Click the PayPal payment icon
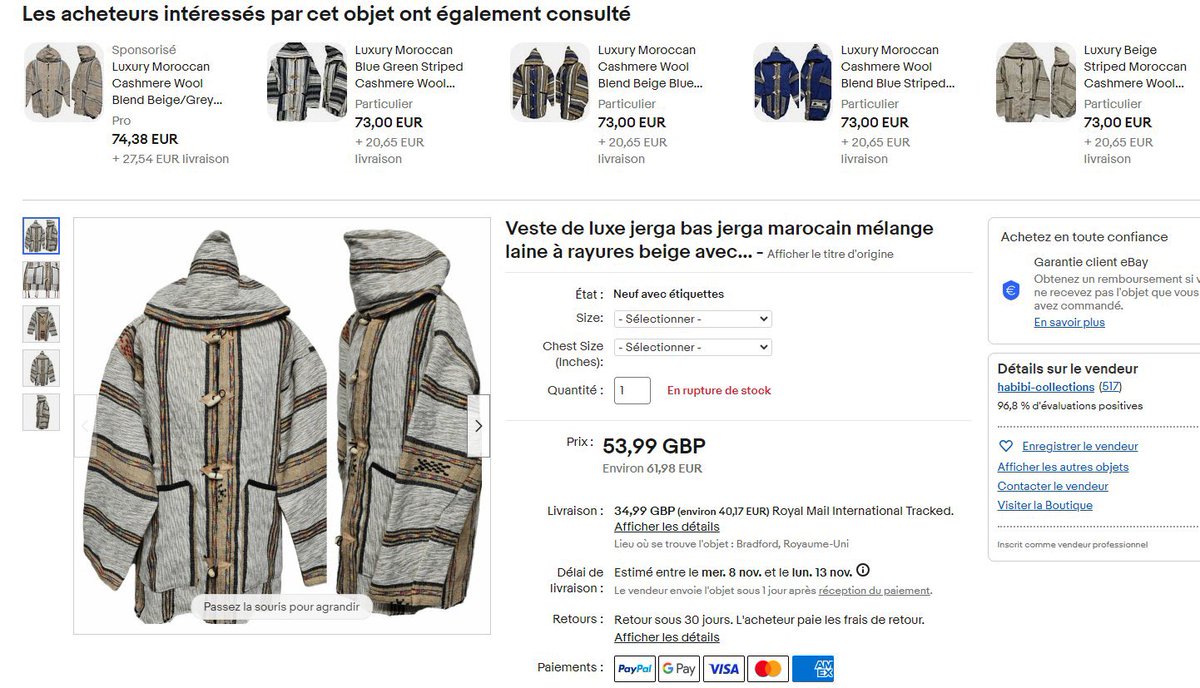 [x=635, y=668]
